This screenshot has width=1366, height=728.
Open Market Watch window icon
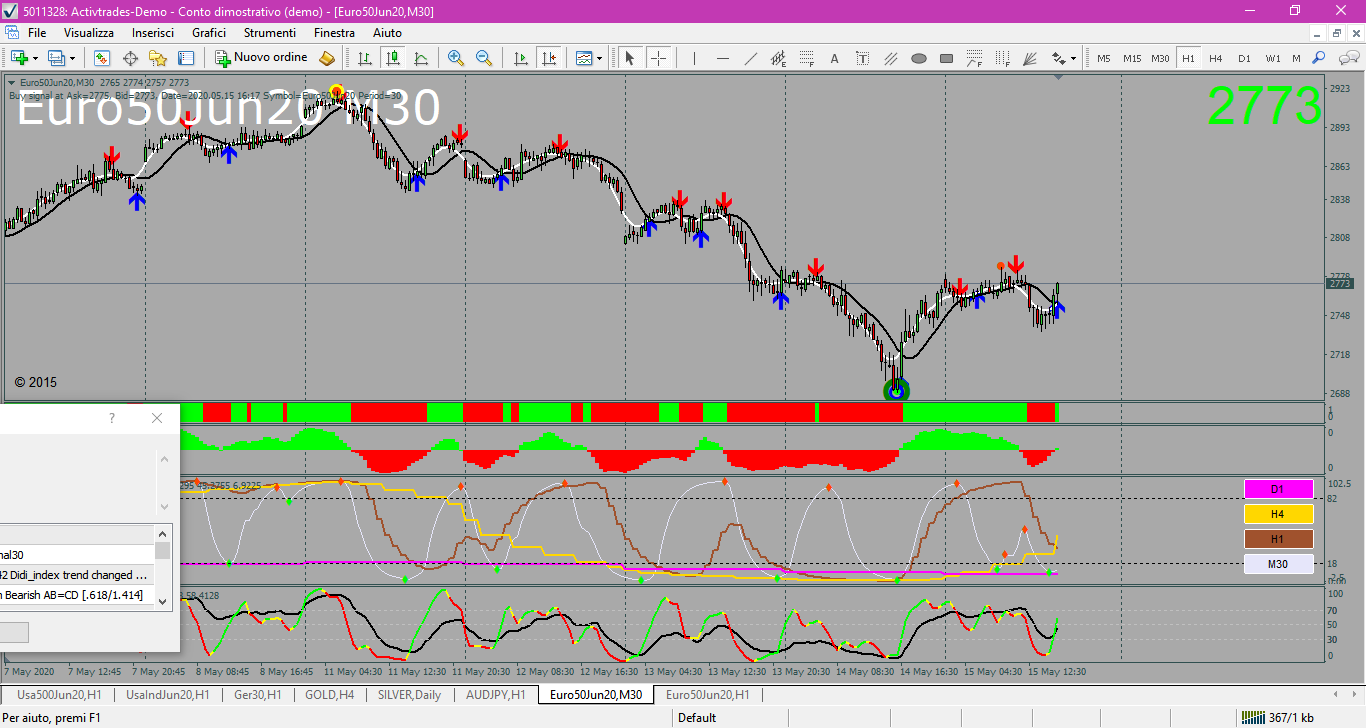click(102, 58)
